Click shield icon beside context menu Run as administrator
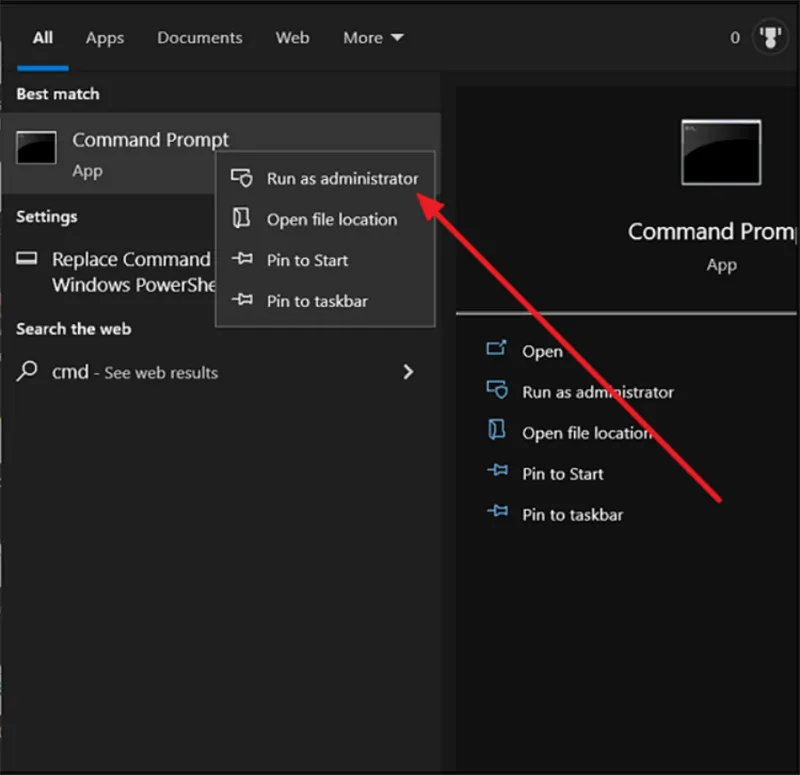 (x=242, y=178)
